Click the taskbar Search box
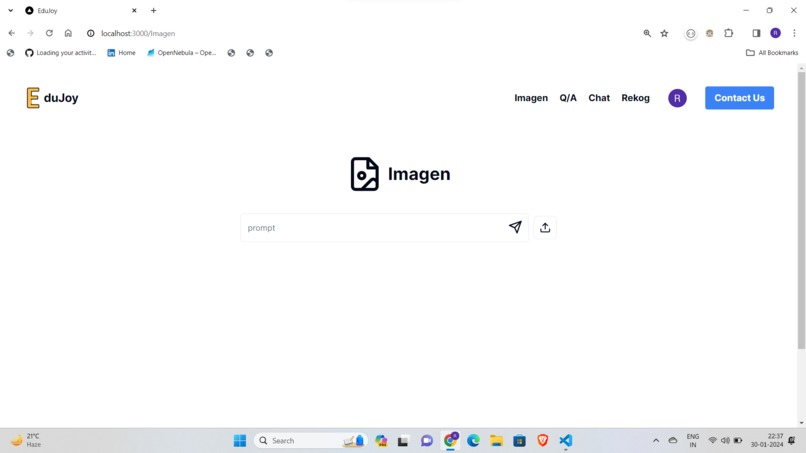 click(x=310, y=441)
